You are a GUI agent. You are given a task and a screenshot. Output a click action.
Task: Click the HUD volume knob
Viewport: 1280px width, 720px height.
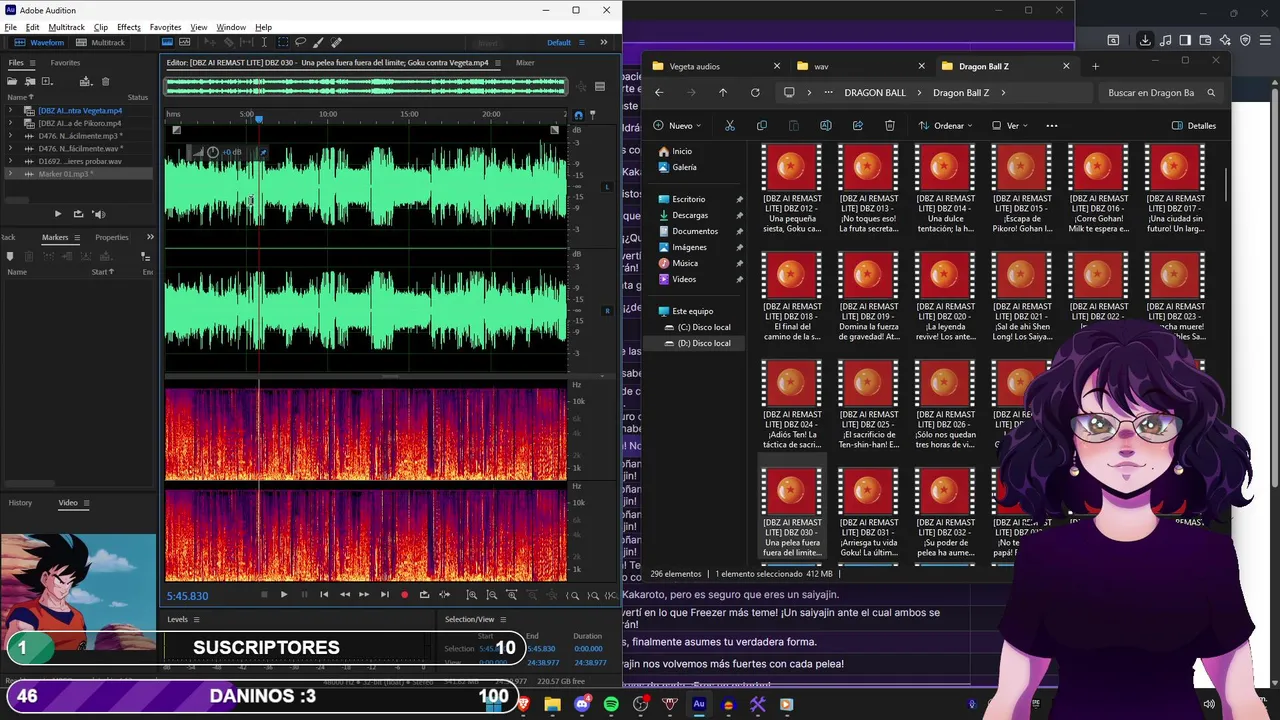[x=212, y=152]
